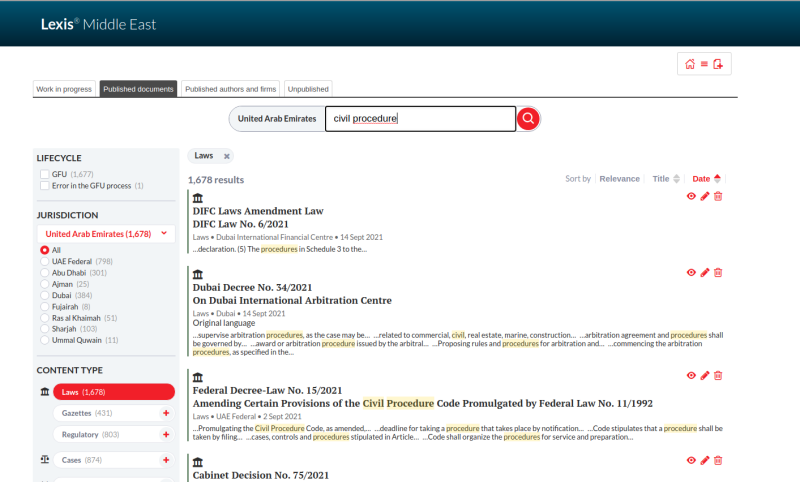Edit Federal Decree-Law No. 15/2021 pencil icon

705,375
